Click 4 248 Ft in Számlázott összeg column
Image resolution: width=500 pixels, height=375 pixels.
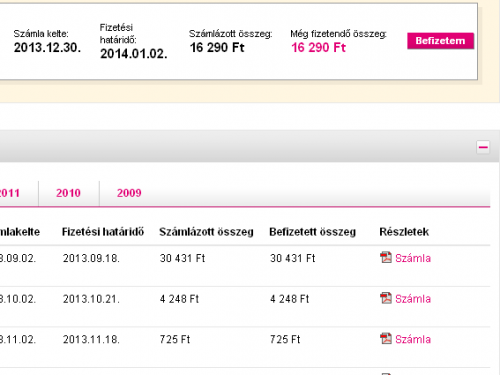tap(179, 299)
